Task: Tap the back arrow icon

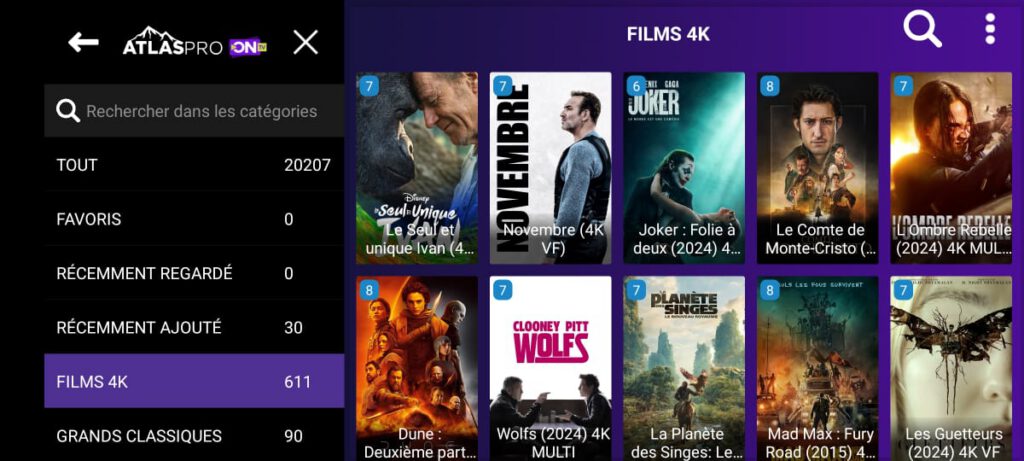Action: click(84, 43)
